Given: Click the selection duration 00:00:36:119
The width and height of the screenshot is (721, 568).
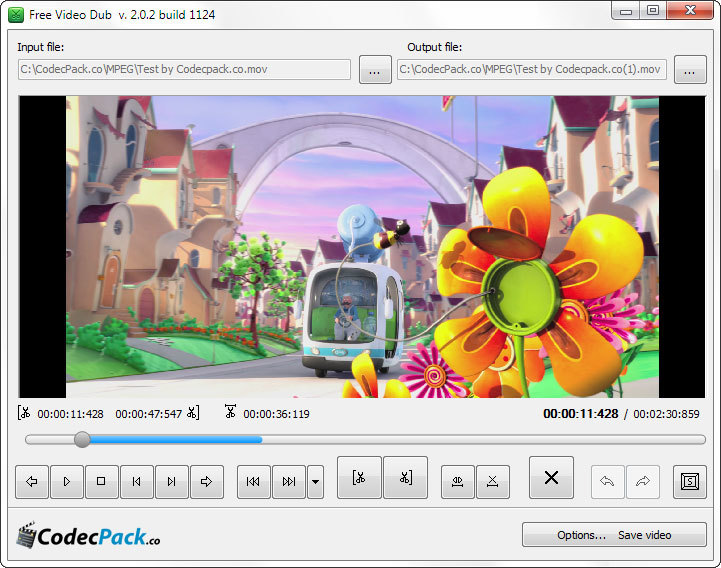Looking at the screenshot, I should pyautogui.click(x=276, y=414).
